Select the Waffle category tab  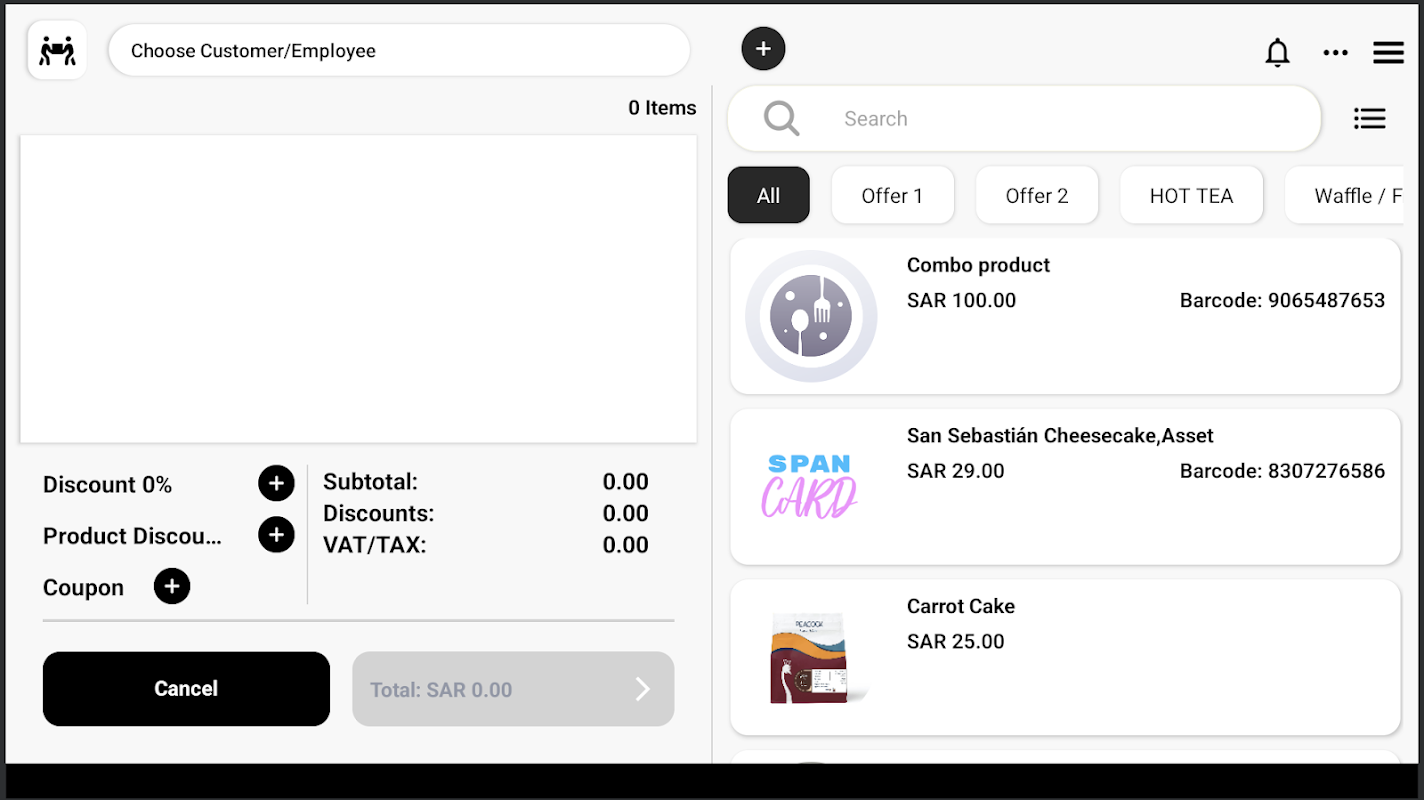tap(1344, 195)
